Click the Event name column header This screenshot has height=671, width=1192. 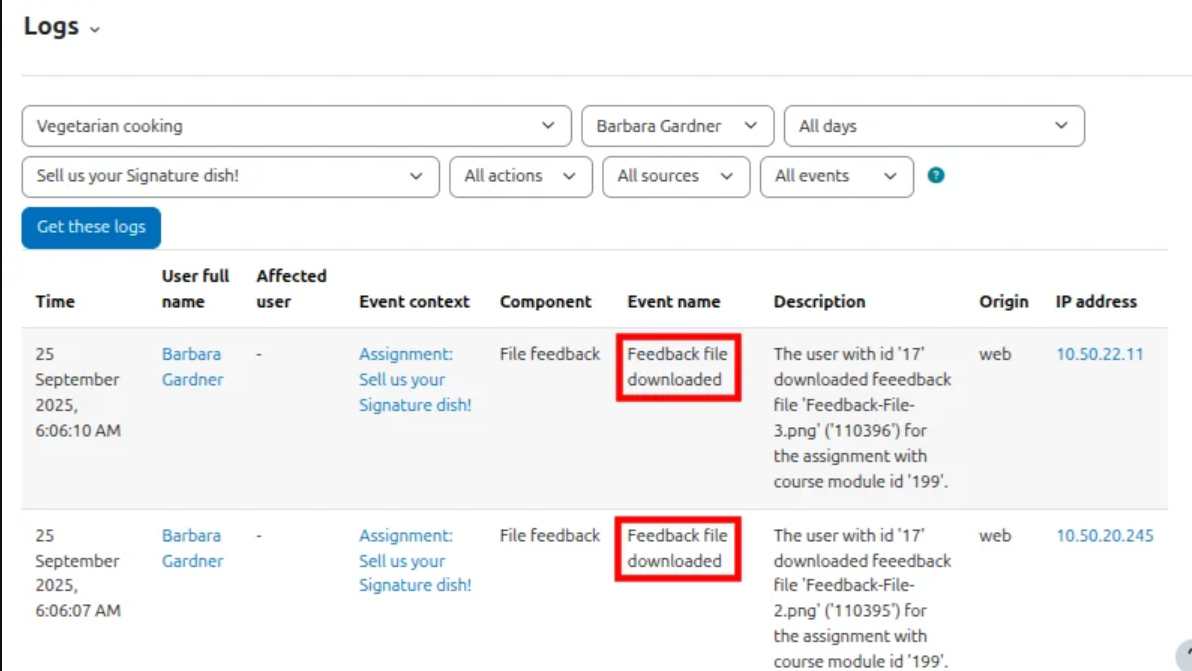point(673,301)
